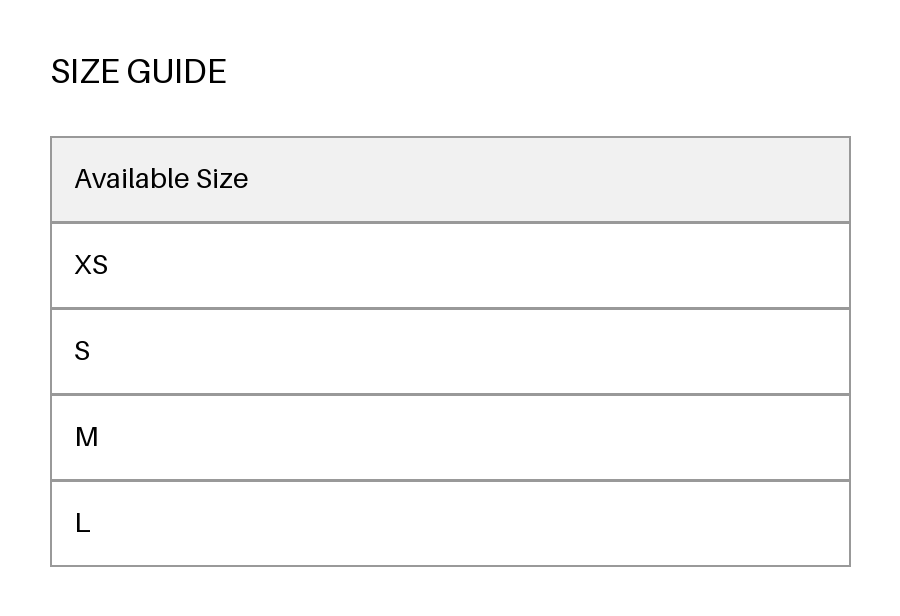Choose the L size row
The width and height of the screenshot is (900, 616).
point(451,524)
